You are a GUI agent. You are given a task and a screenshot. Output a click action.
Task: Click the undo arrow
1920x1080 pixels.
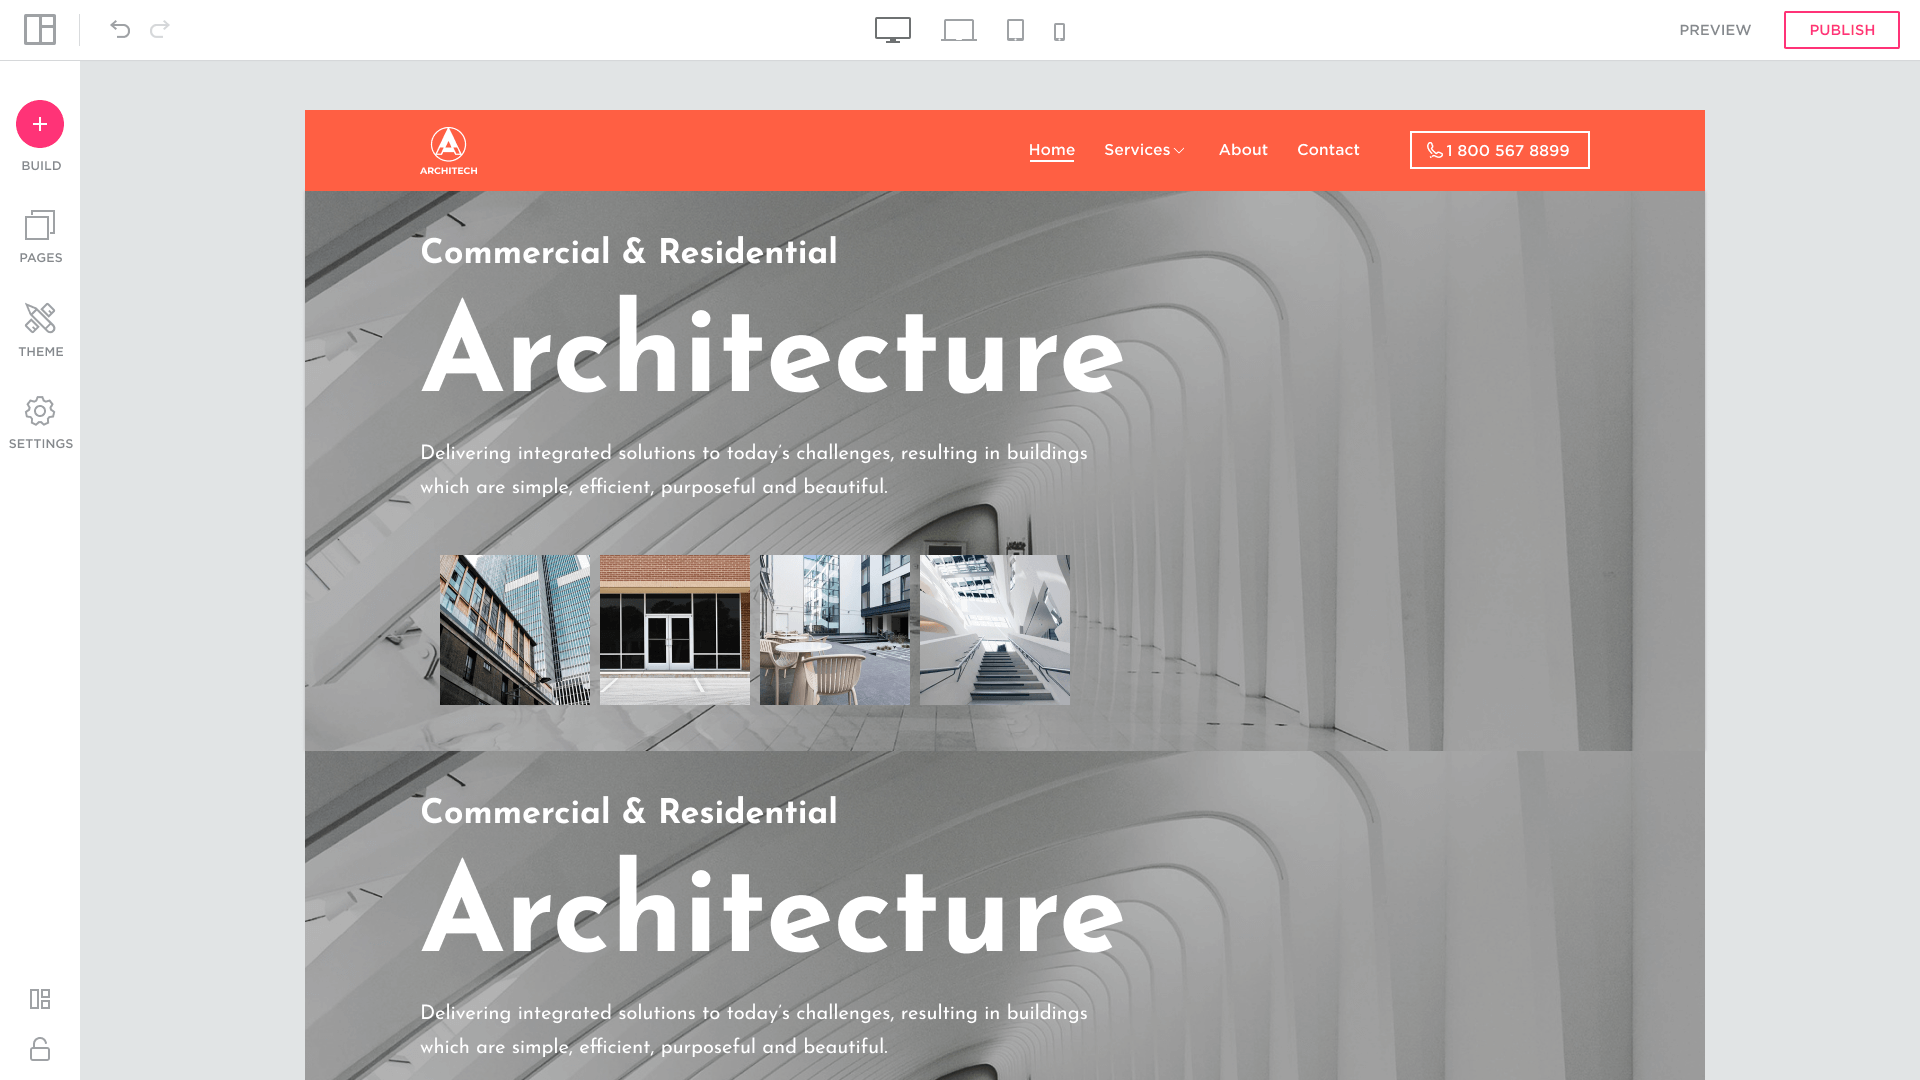click(x=120, y=30)
